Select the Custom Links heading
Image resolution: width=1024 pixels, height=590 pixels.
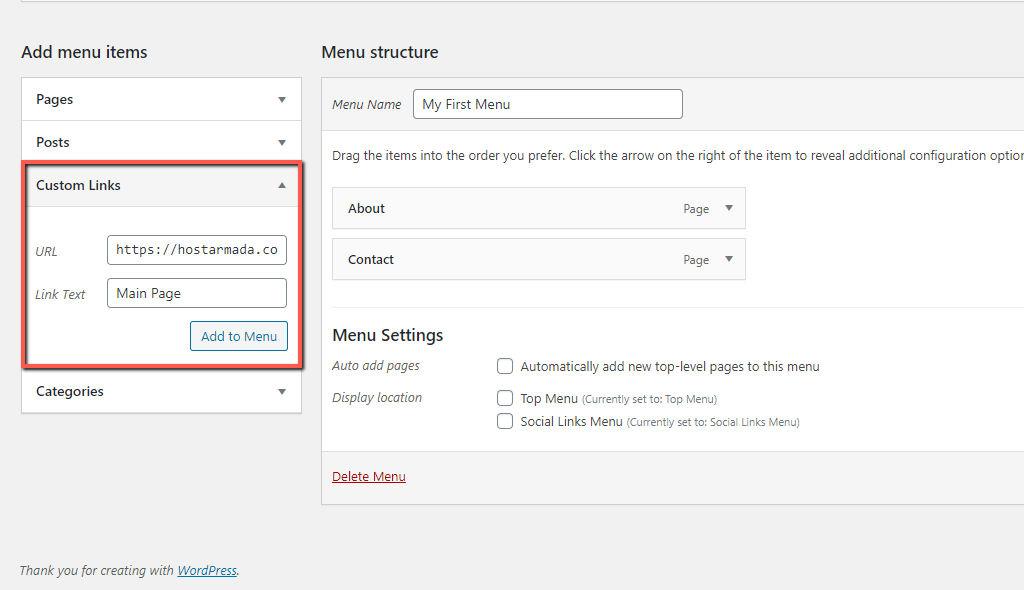point(78,186)
